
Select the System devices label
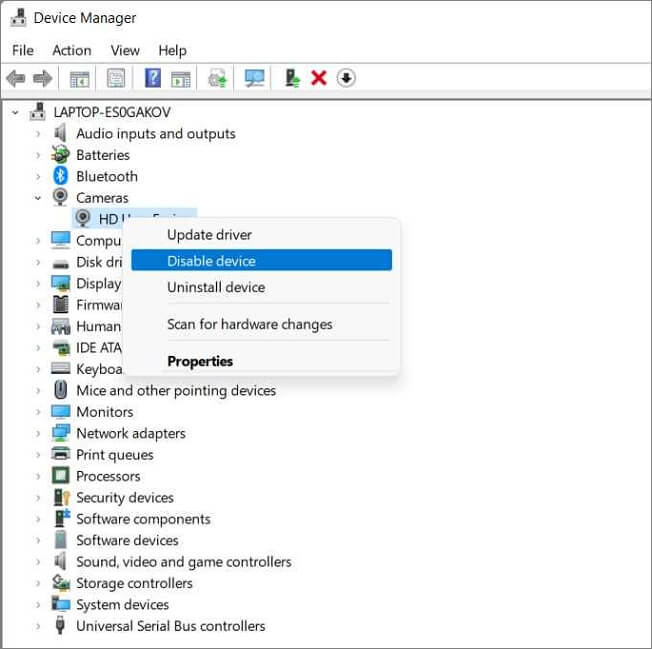click(122, 604)
